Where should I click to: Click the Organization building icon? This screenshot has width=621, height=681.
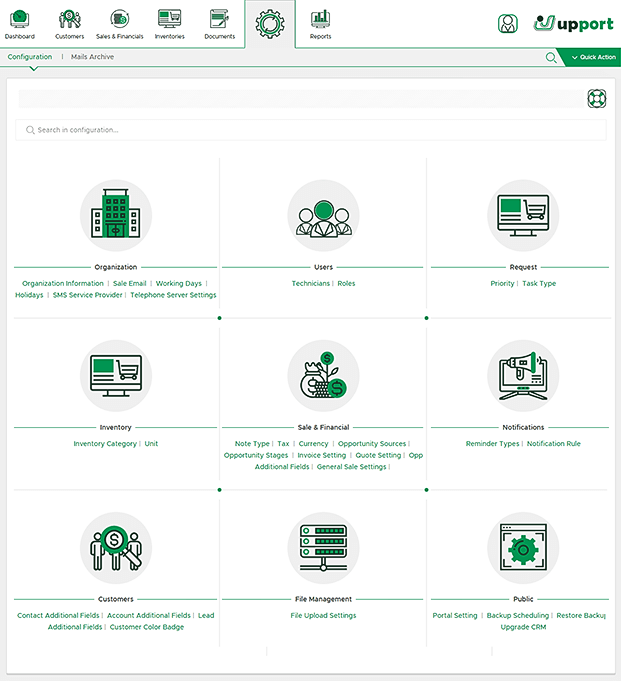coord(116,215)
